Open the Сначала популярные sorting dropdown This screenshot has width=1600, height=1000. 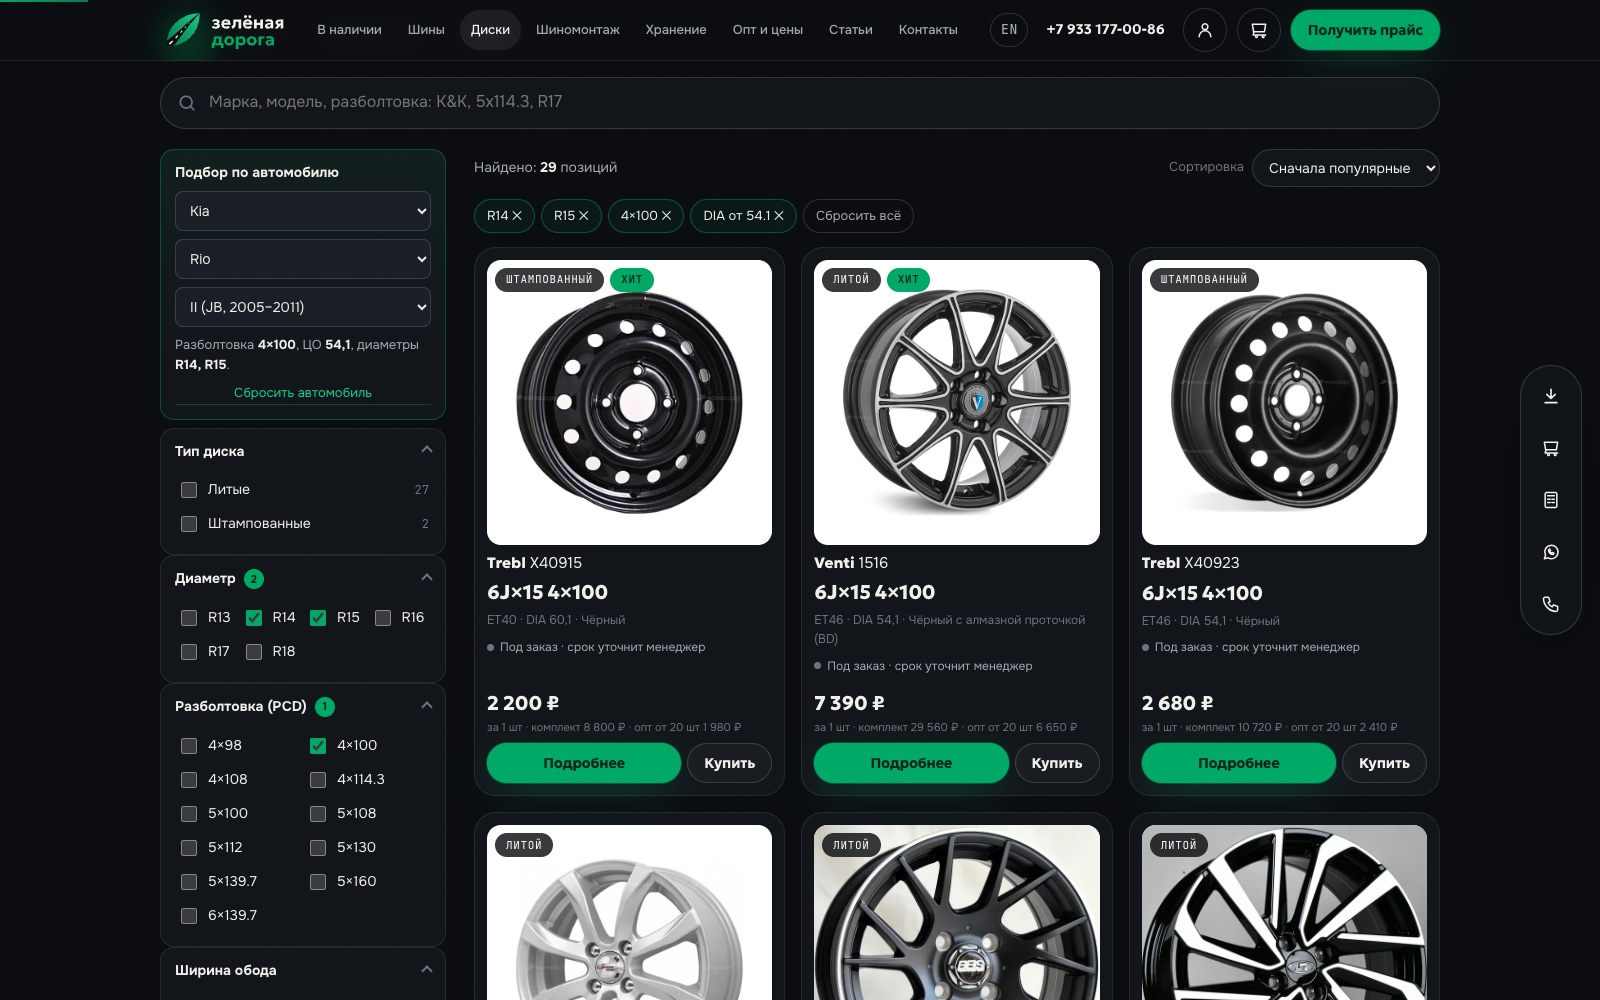1345,168
